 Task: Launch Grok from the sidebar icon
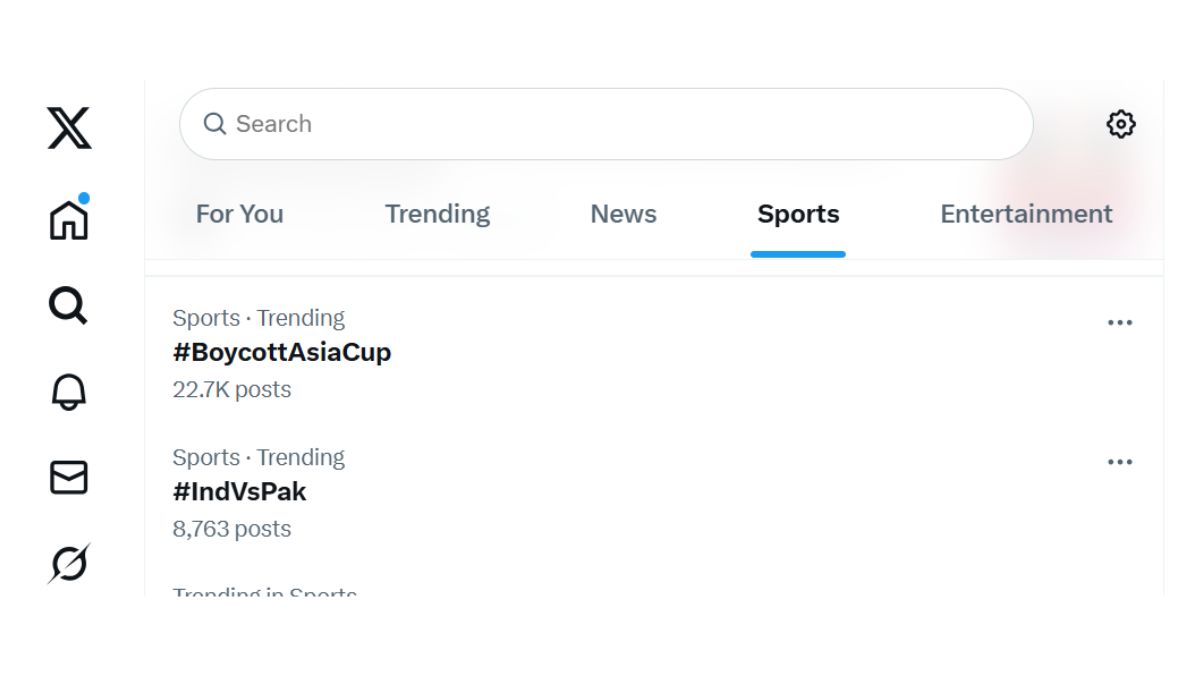(x=69, y=564)
